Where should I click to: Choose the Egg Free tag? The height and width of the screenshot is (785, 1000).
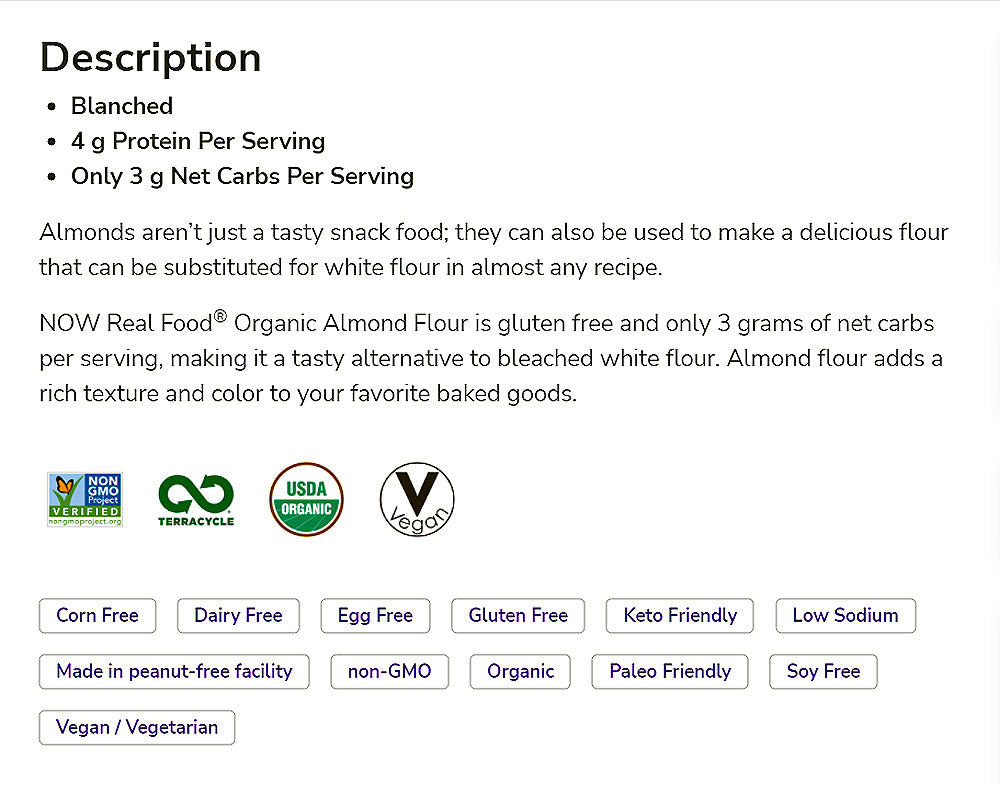[375, 615]
